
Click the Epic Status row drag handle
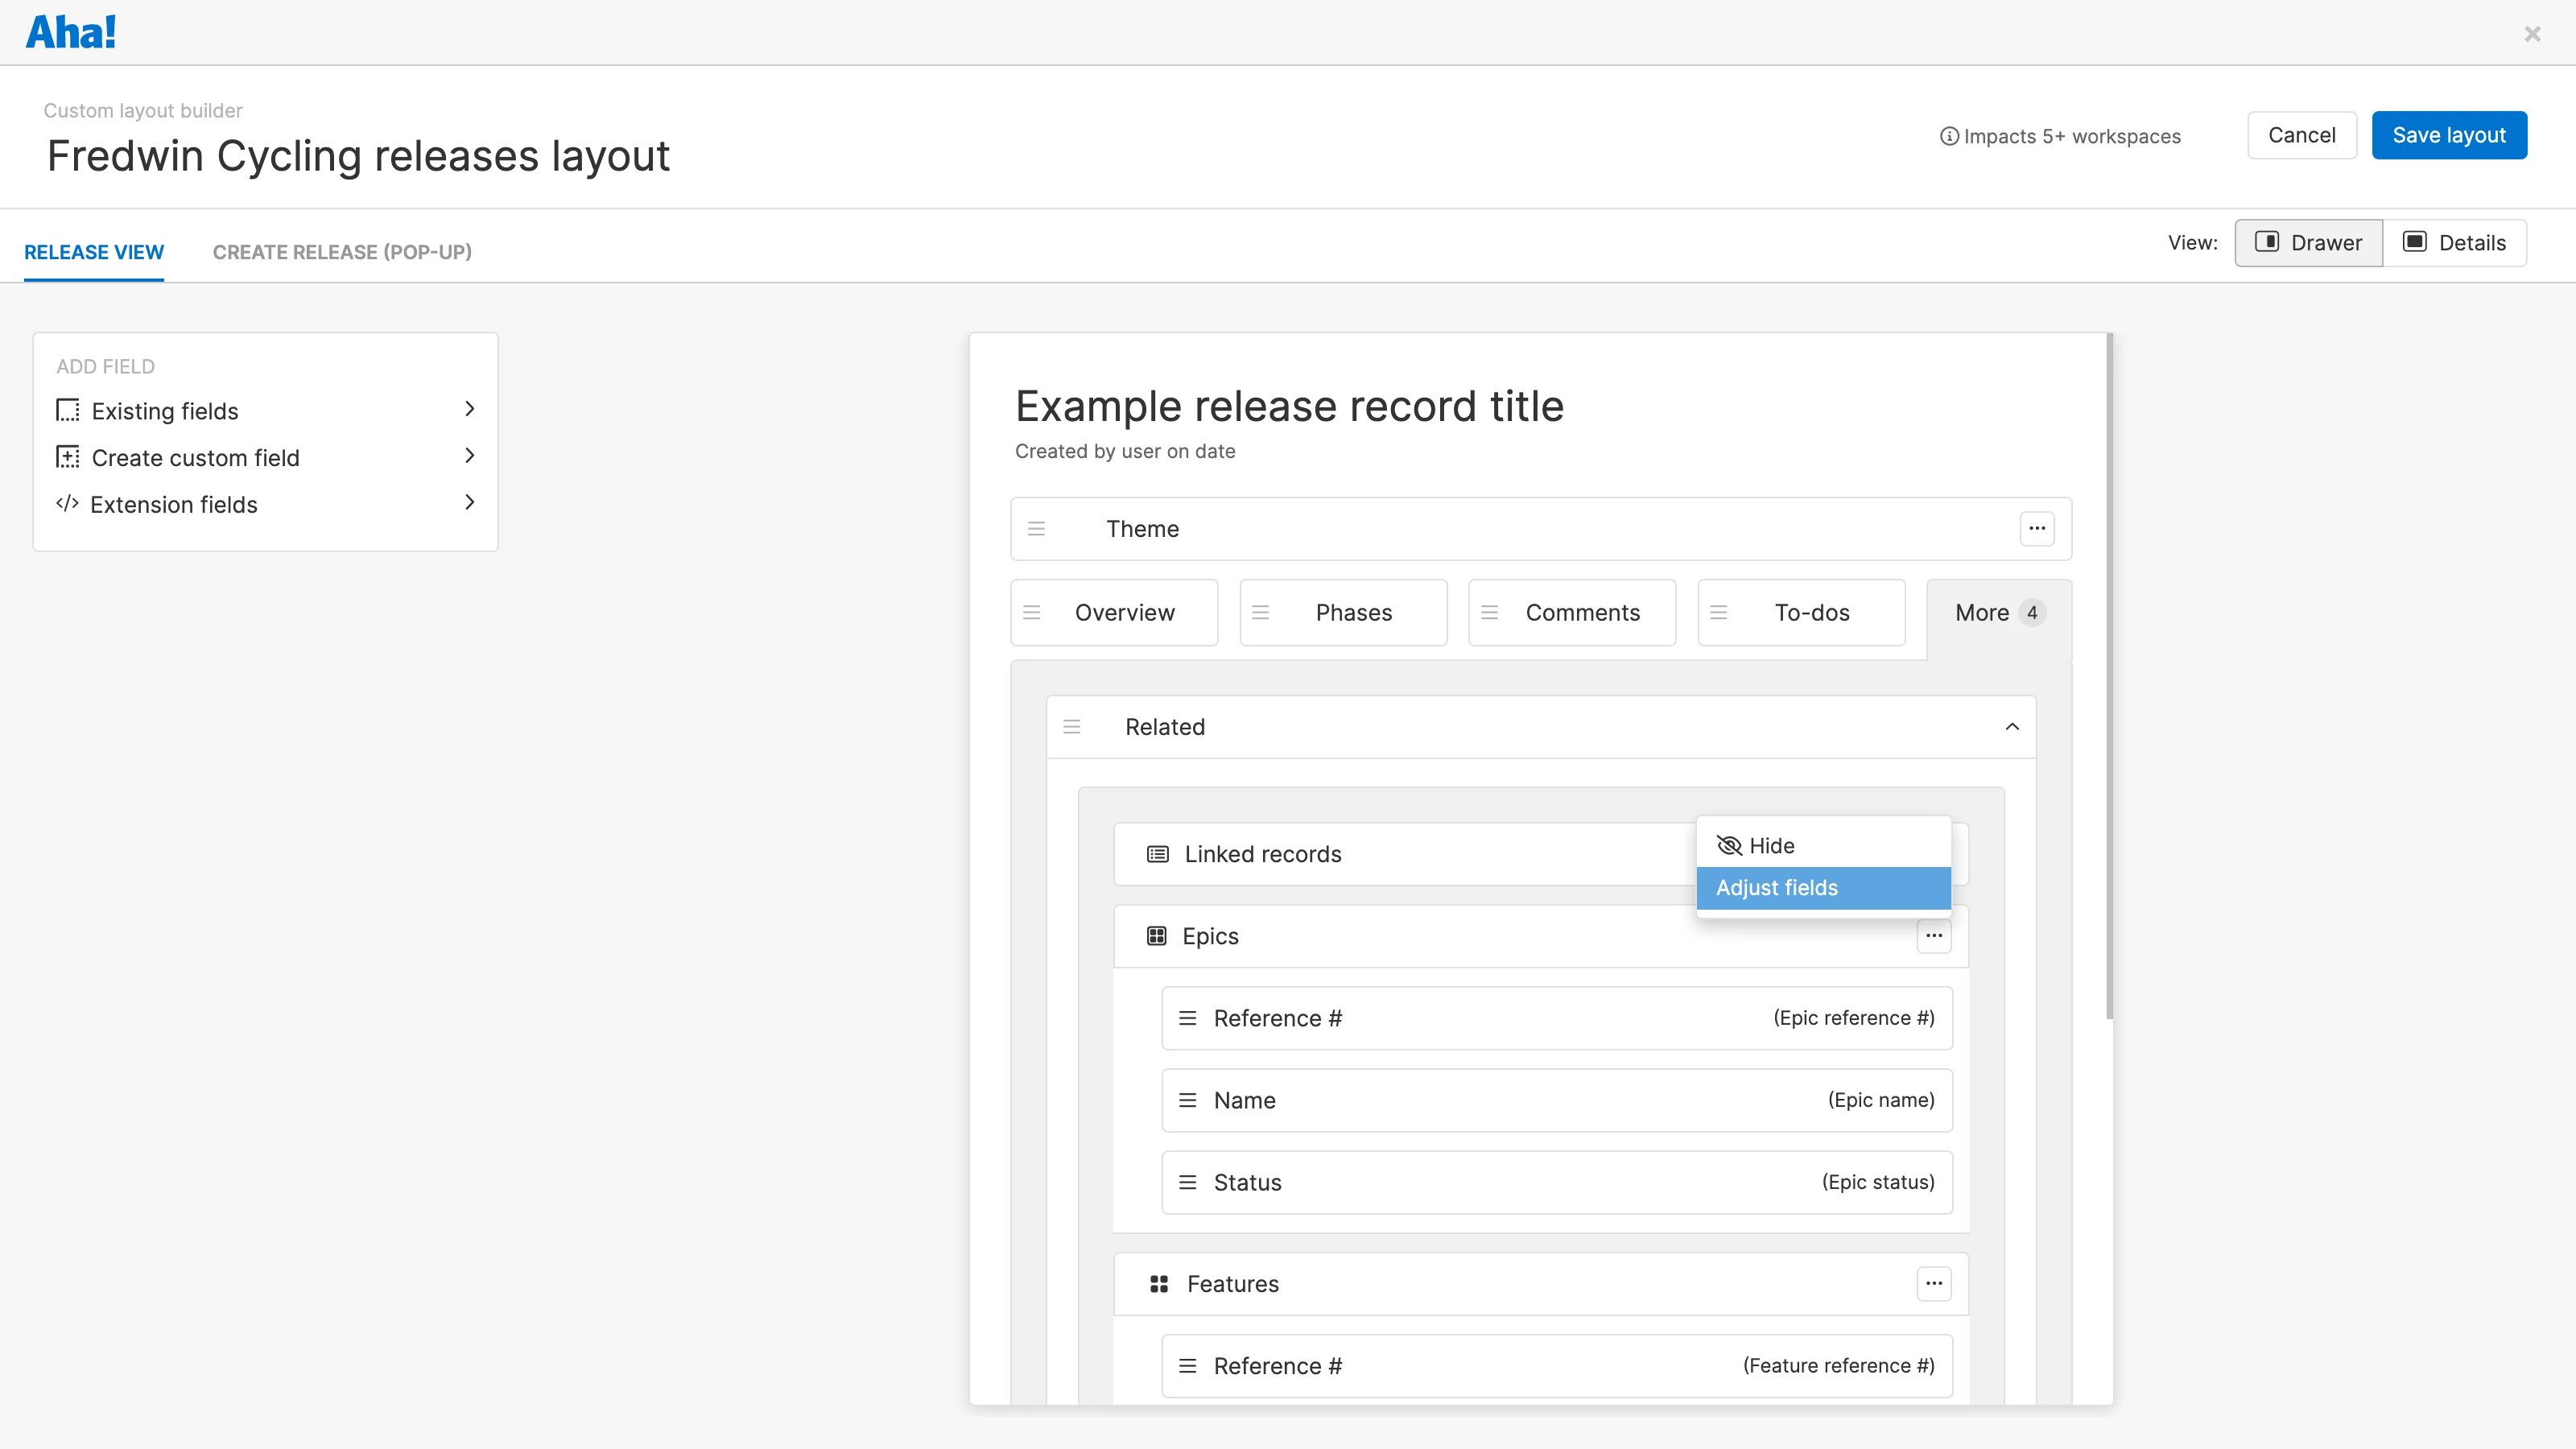(x=1187, y=1182)
